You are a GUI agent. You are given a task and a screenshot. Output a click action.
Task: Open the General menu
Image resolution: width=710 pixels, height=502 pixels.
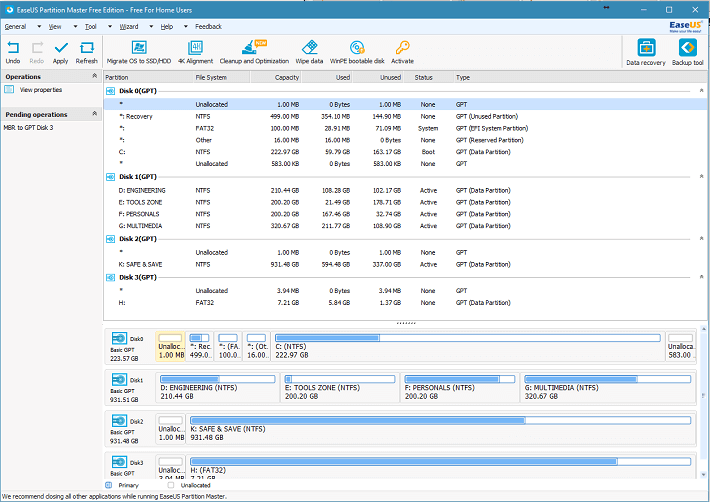pyautogui.click(x=15, y=27)
